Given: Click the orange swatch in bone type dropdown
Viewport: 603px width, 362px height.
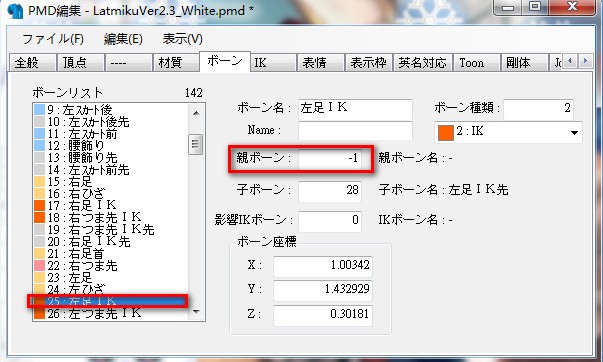Looking at the screenshot, I should (x=446, y=133).
